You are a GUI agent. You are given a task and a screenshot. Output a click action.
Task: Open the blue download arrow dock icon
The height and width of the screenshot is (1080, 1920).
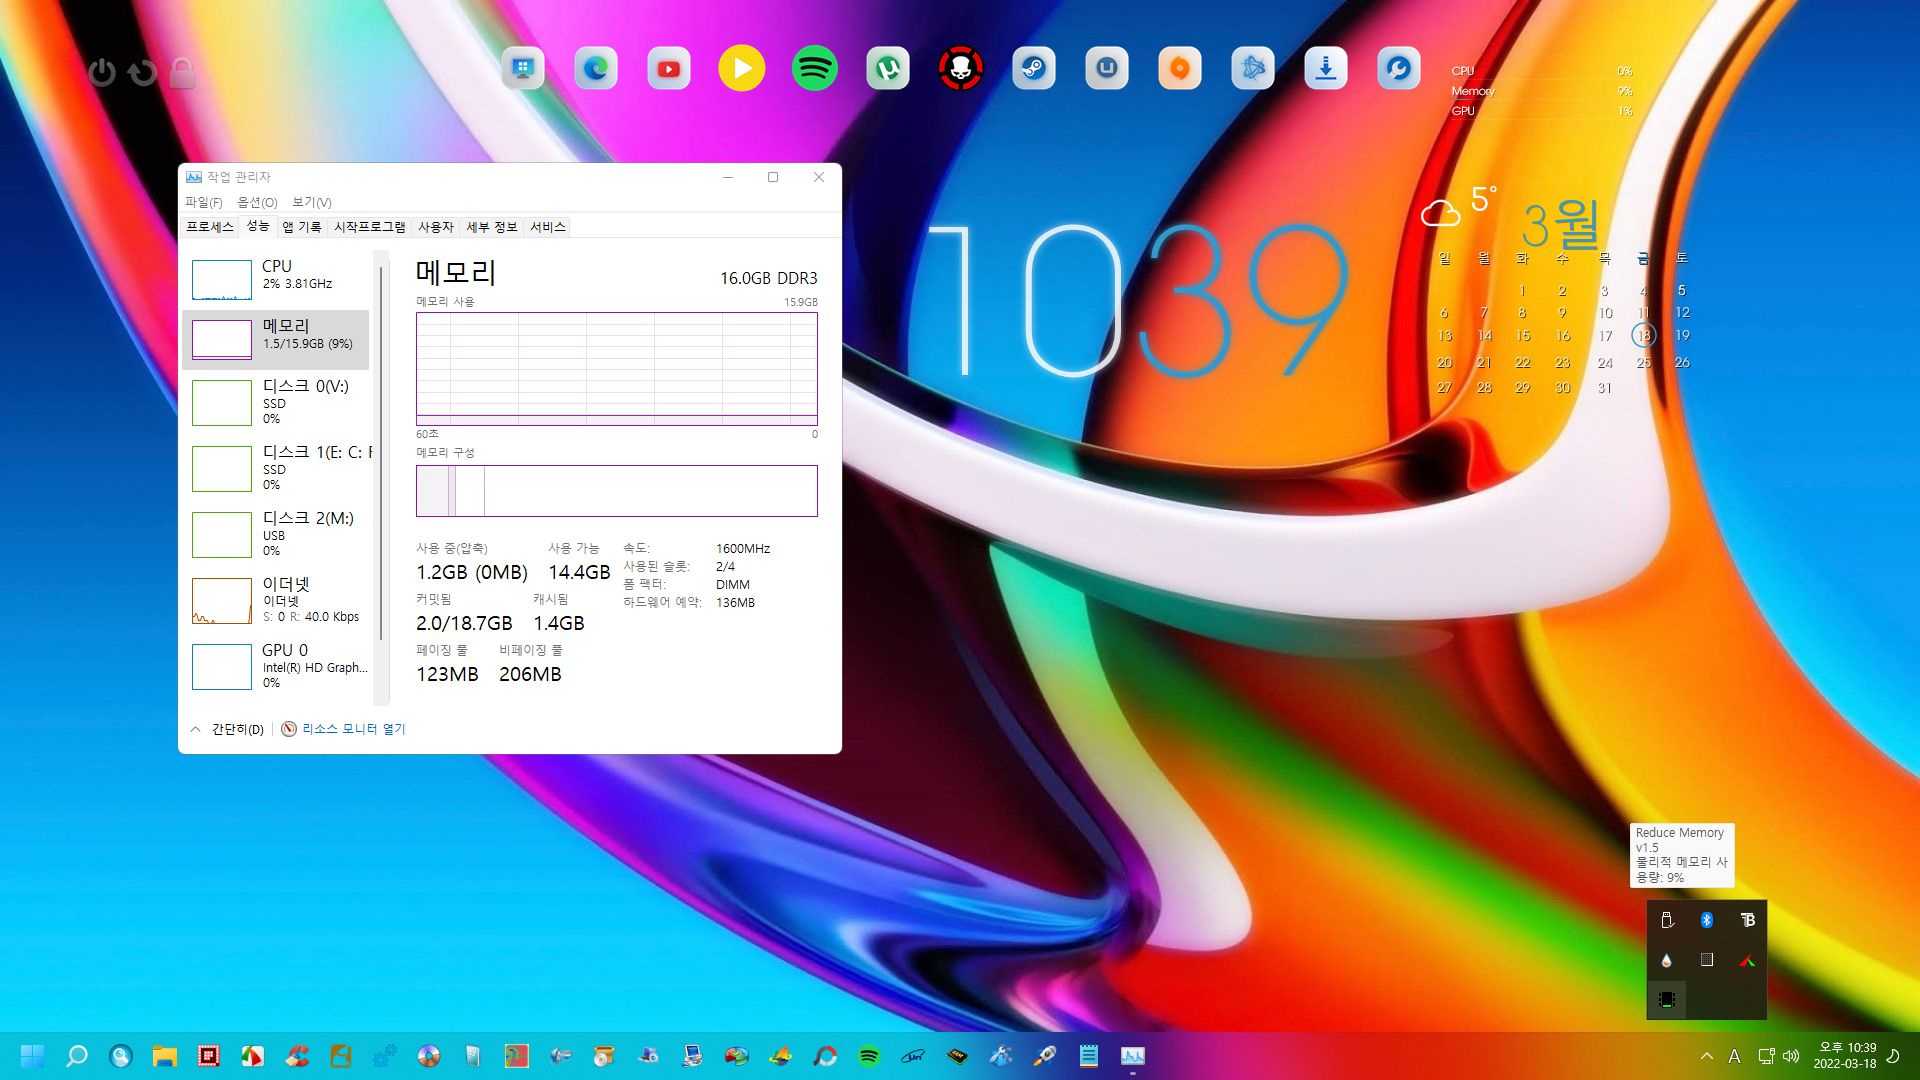click(x=1326, y=69)
